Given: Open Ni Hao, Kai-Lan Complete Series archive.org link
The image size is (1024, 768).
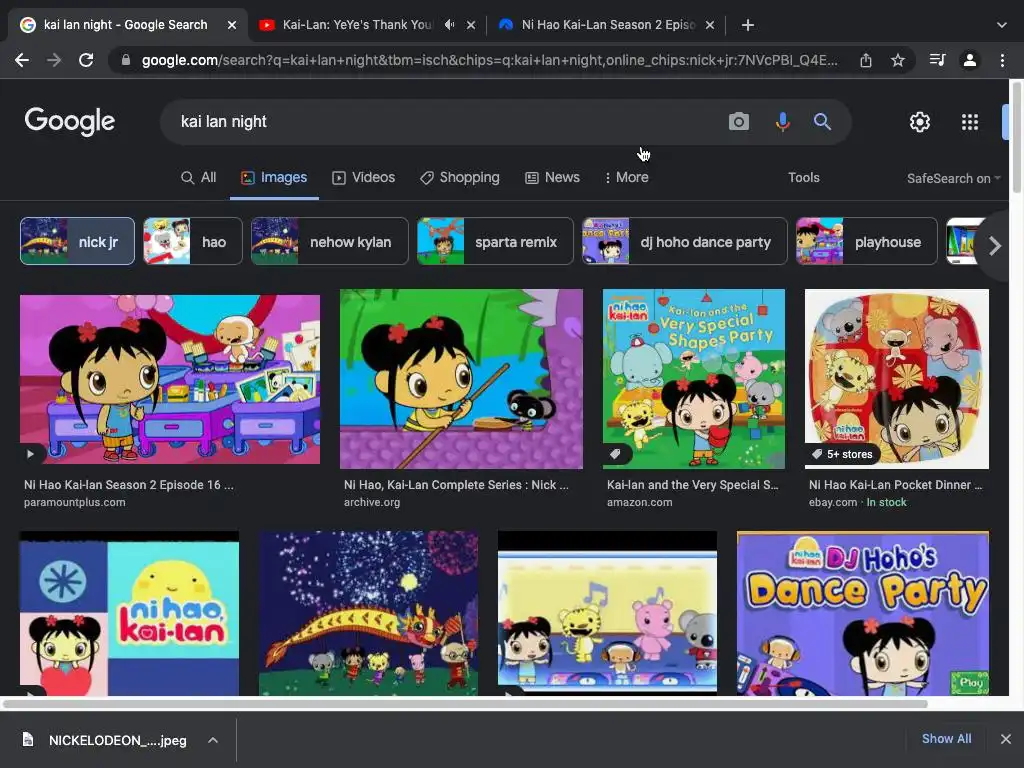Looking at the screenshot, I should click(456, 485).
